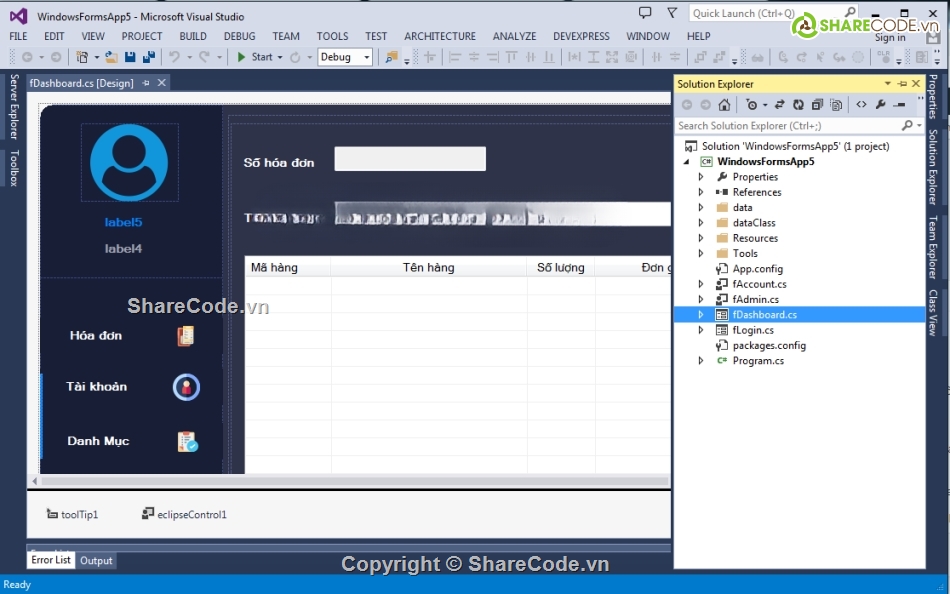Expand the Tools folder
Viewport: 950px width, 594px height.
[x=701, y=253]
